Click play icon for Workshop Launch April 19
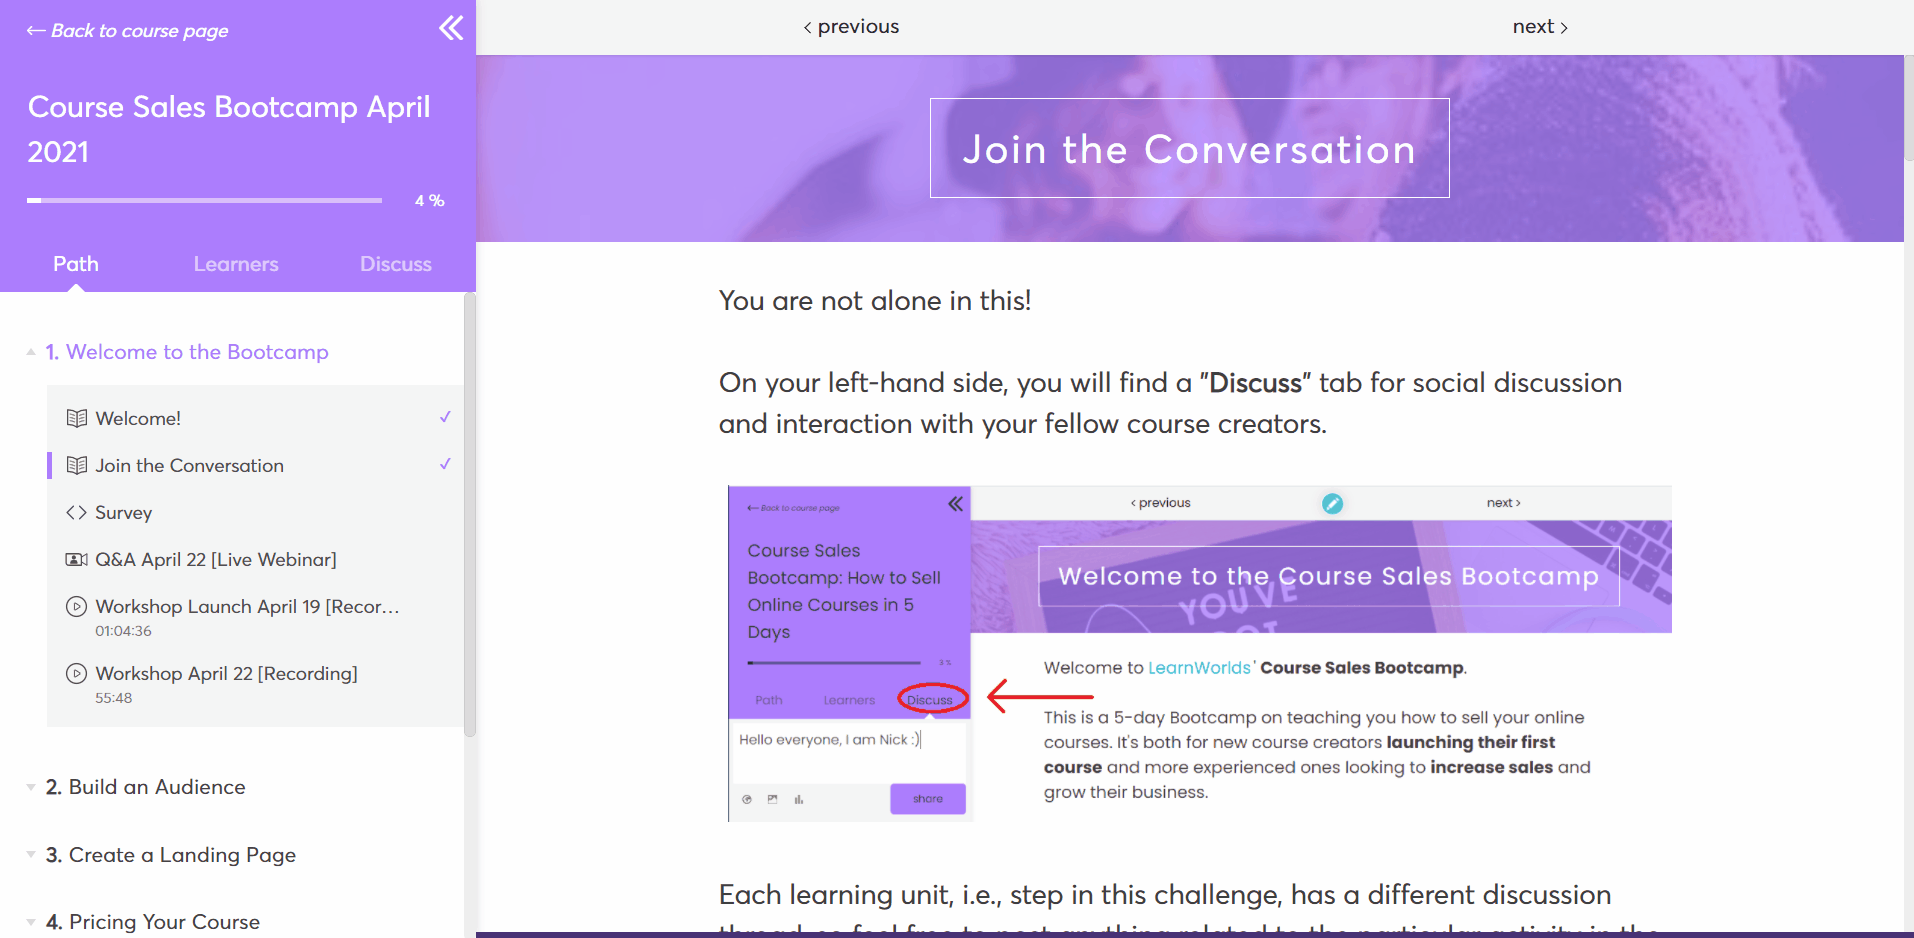Image resolution: width=1914 pixels, height=938 pixels. click(76, 606)
